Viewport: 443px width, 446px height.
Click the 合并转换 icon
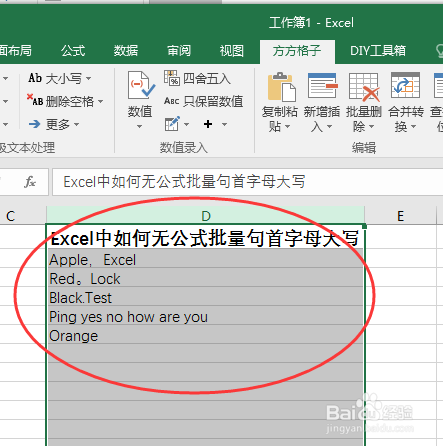pyautogui.click(x=405, y=86)
